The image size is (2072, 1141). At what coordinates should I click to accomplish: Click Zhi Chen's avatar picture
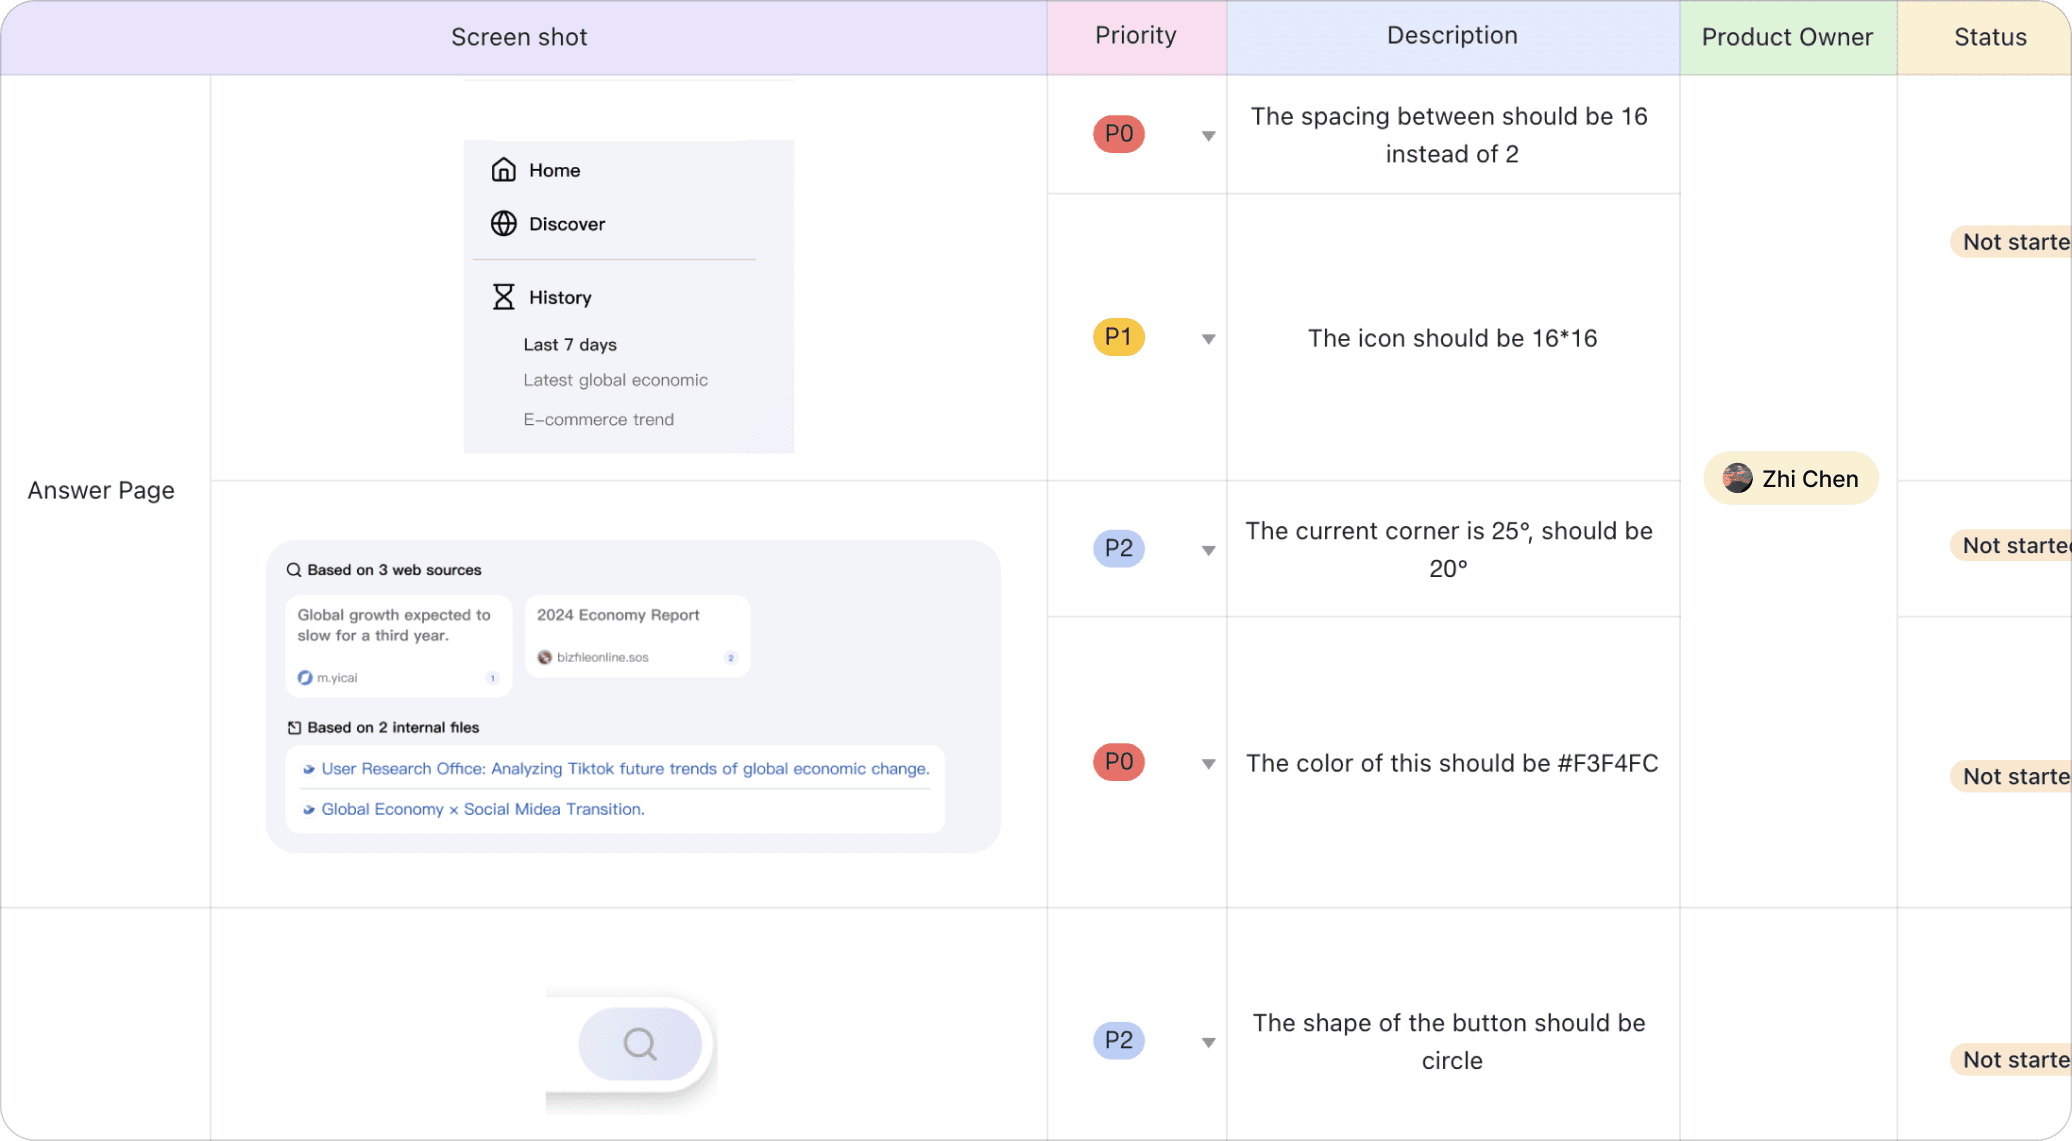click(1738, 479)
